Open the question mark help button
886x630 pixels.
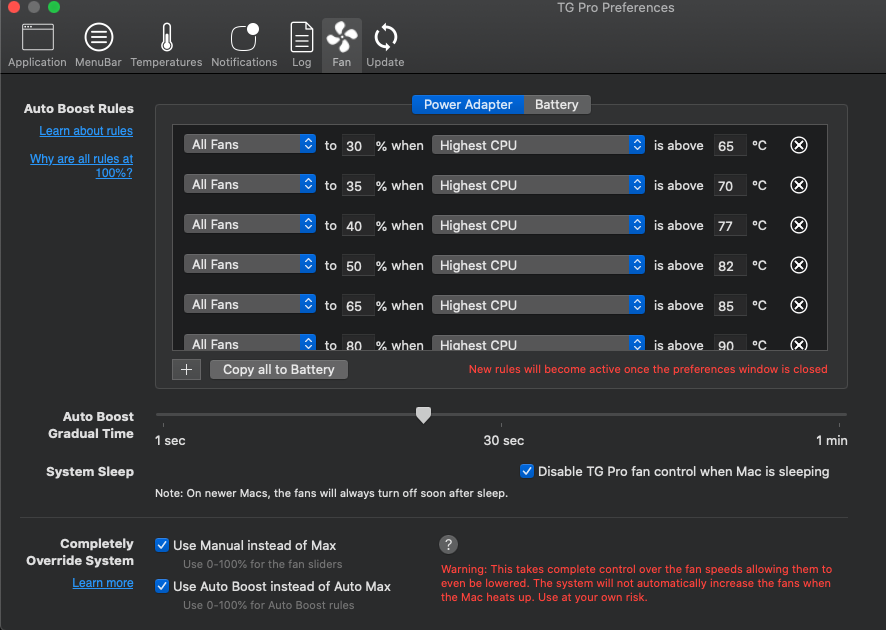click(448, 545)
